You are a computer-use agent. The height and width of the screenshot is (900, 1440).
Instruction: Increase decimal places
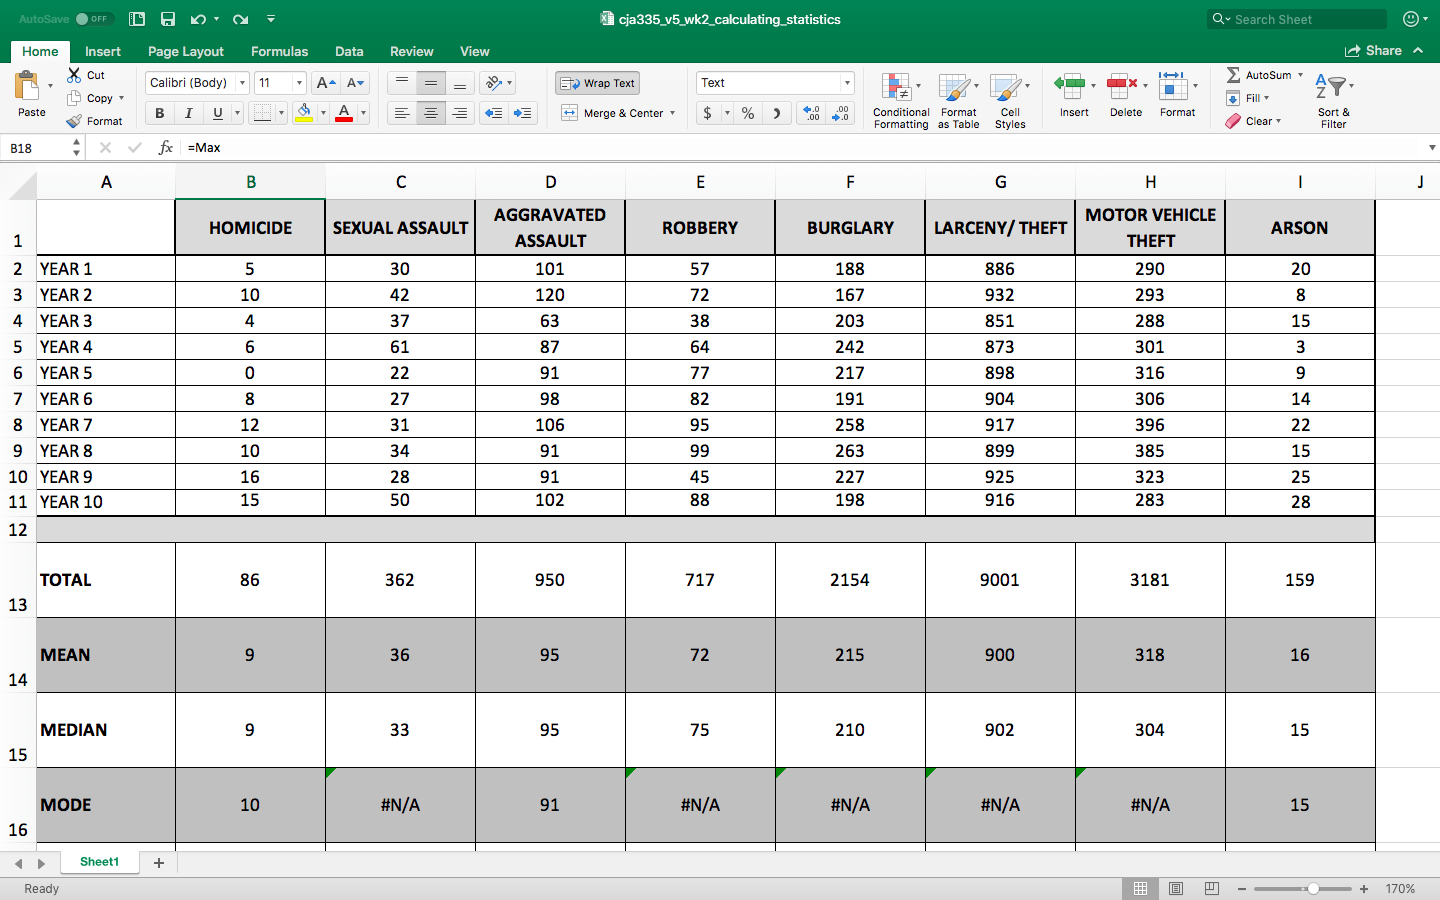(x=812, y=113)
